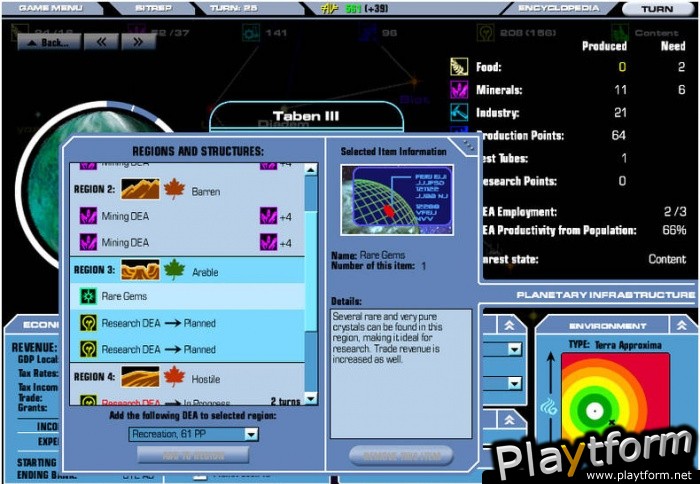700x484 pixels.
Task: Click the Add to Region button
Action: point(193,455)
